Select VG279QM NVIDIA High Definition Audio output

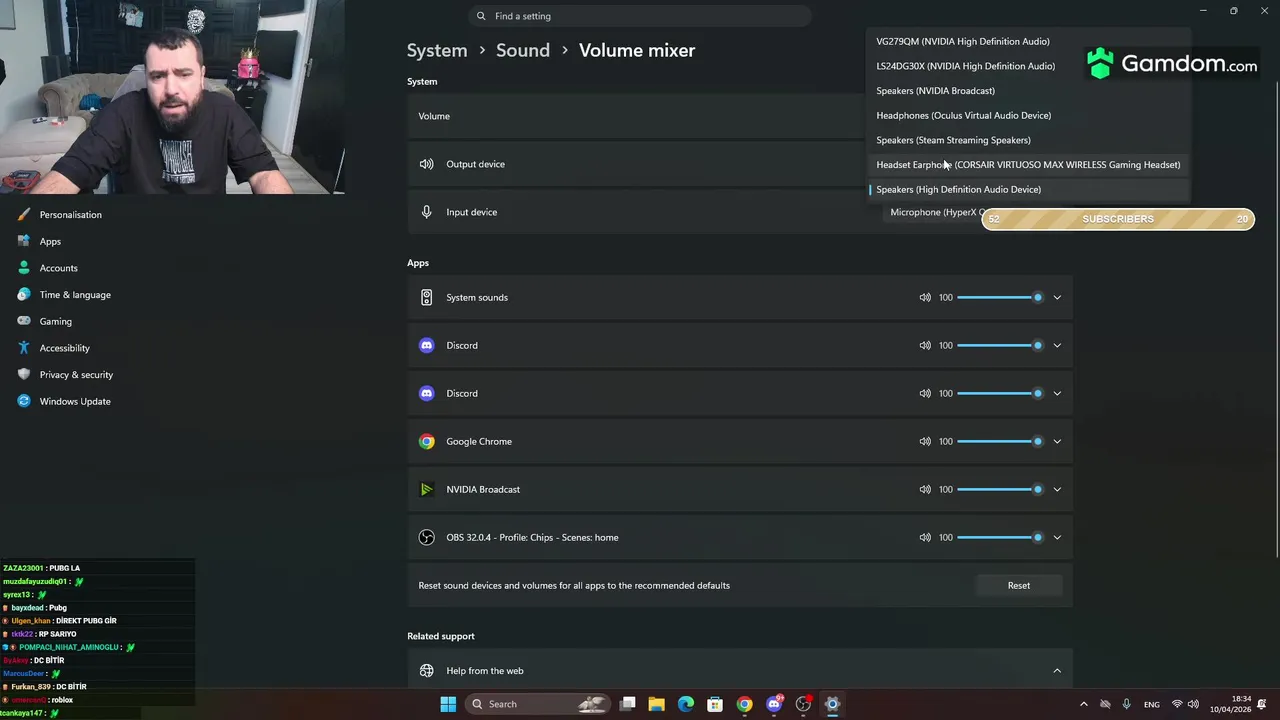coord(1028,41)
